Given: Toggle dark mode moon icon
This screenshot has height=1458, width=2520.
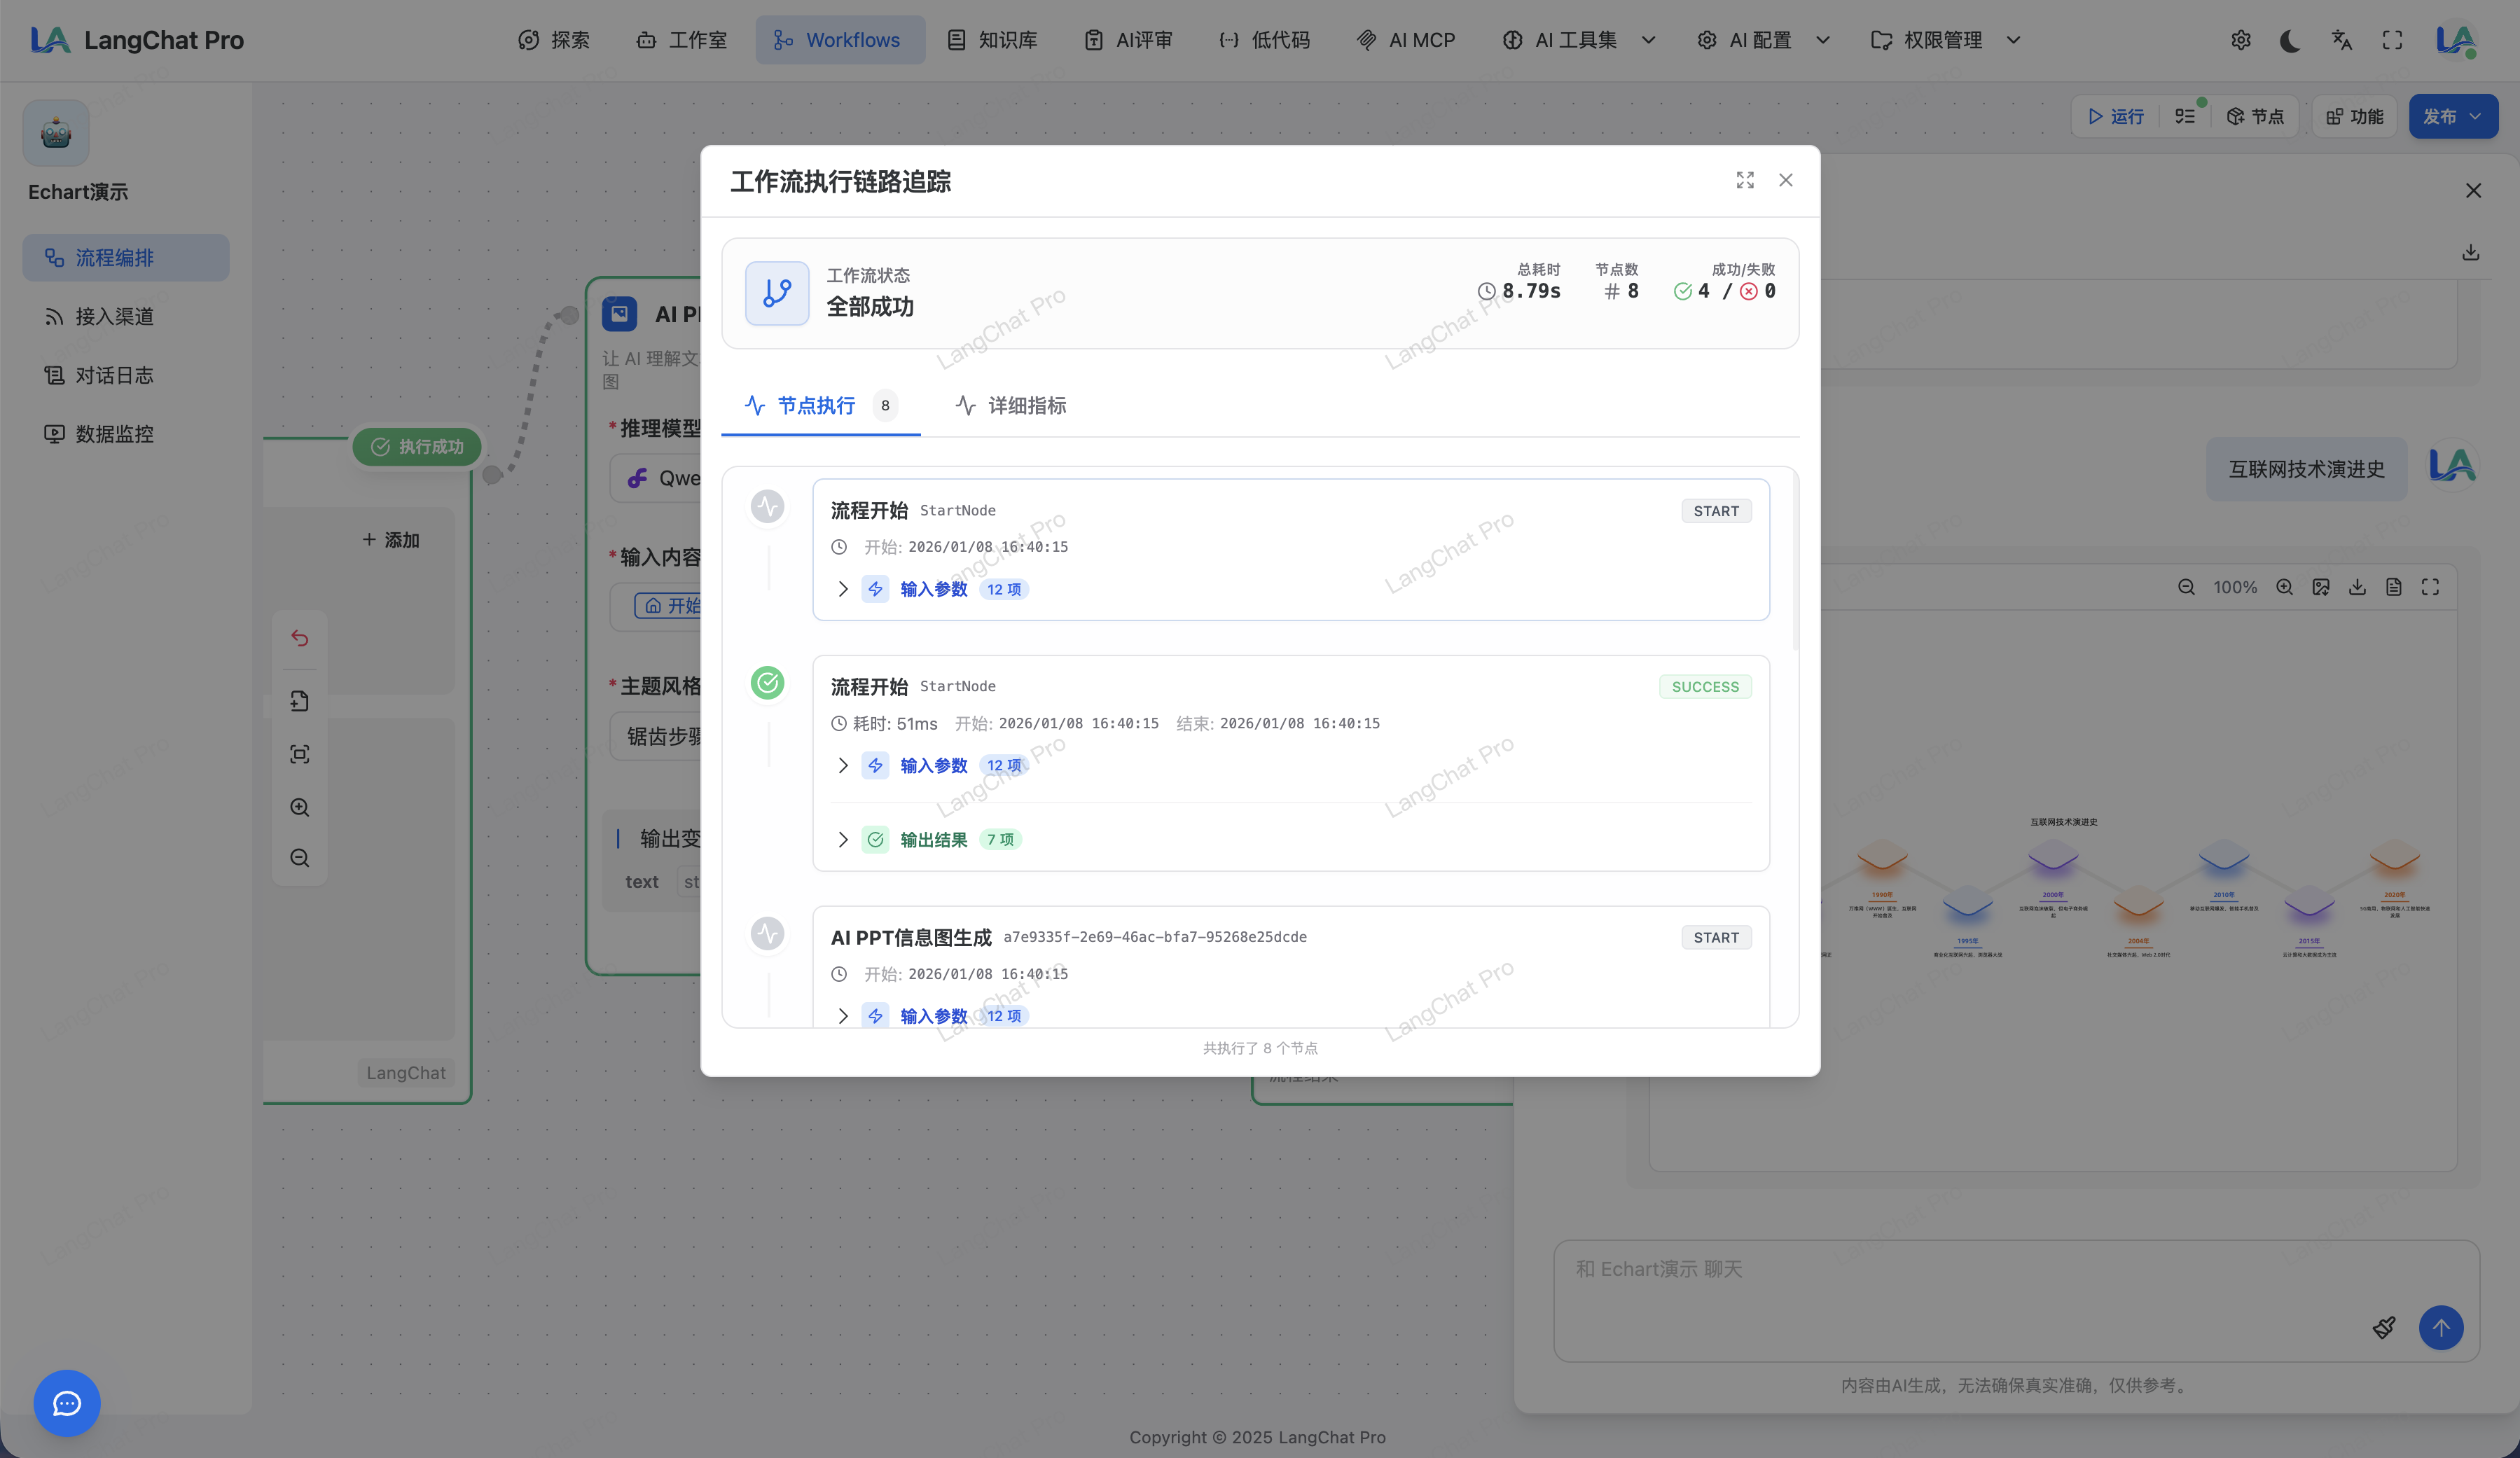Looking at the screenshot, I should pos(2290,40).
